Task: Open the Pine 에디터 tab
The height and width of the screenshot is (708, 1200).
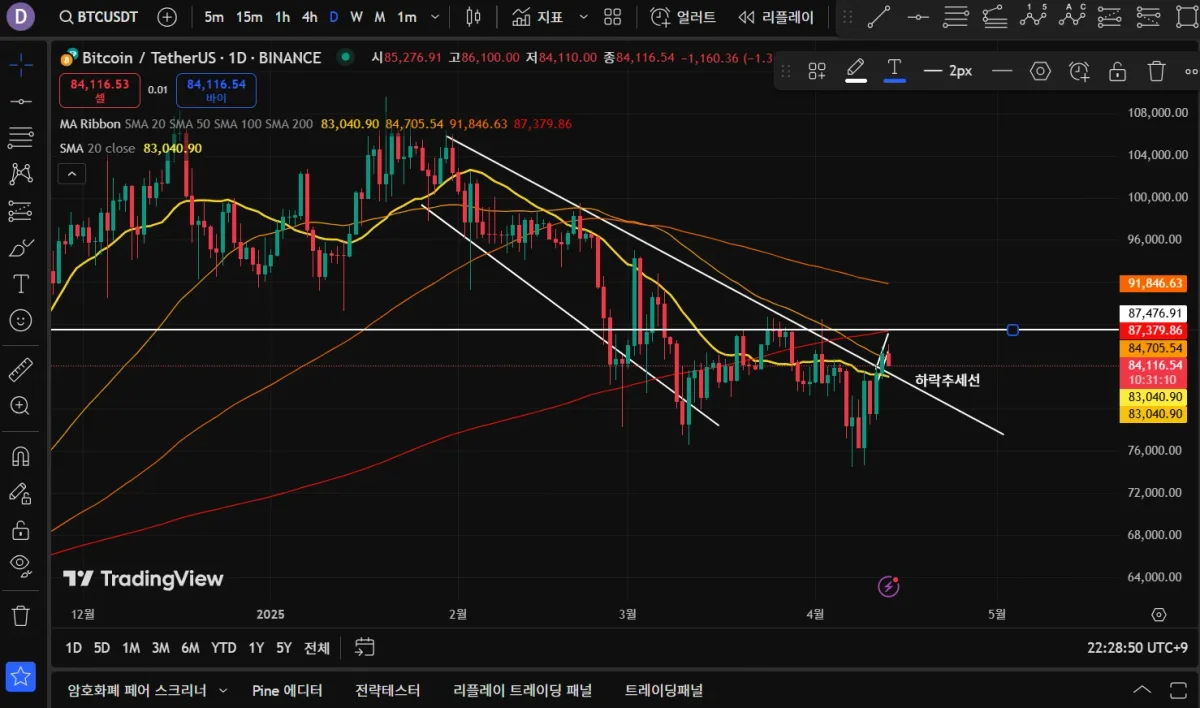Action: point(287,690)
